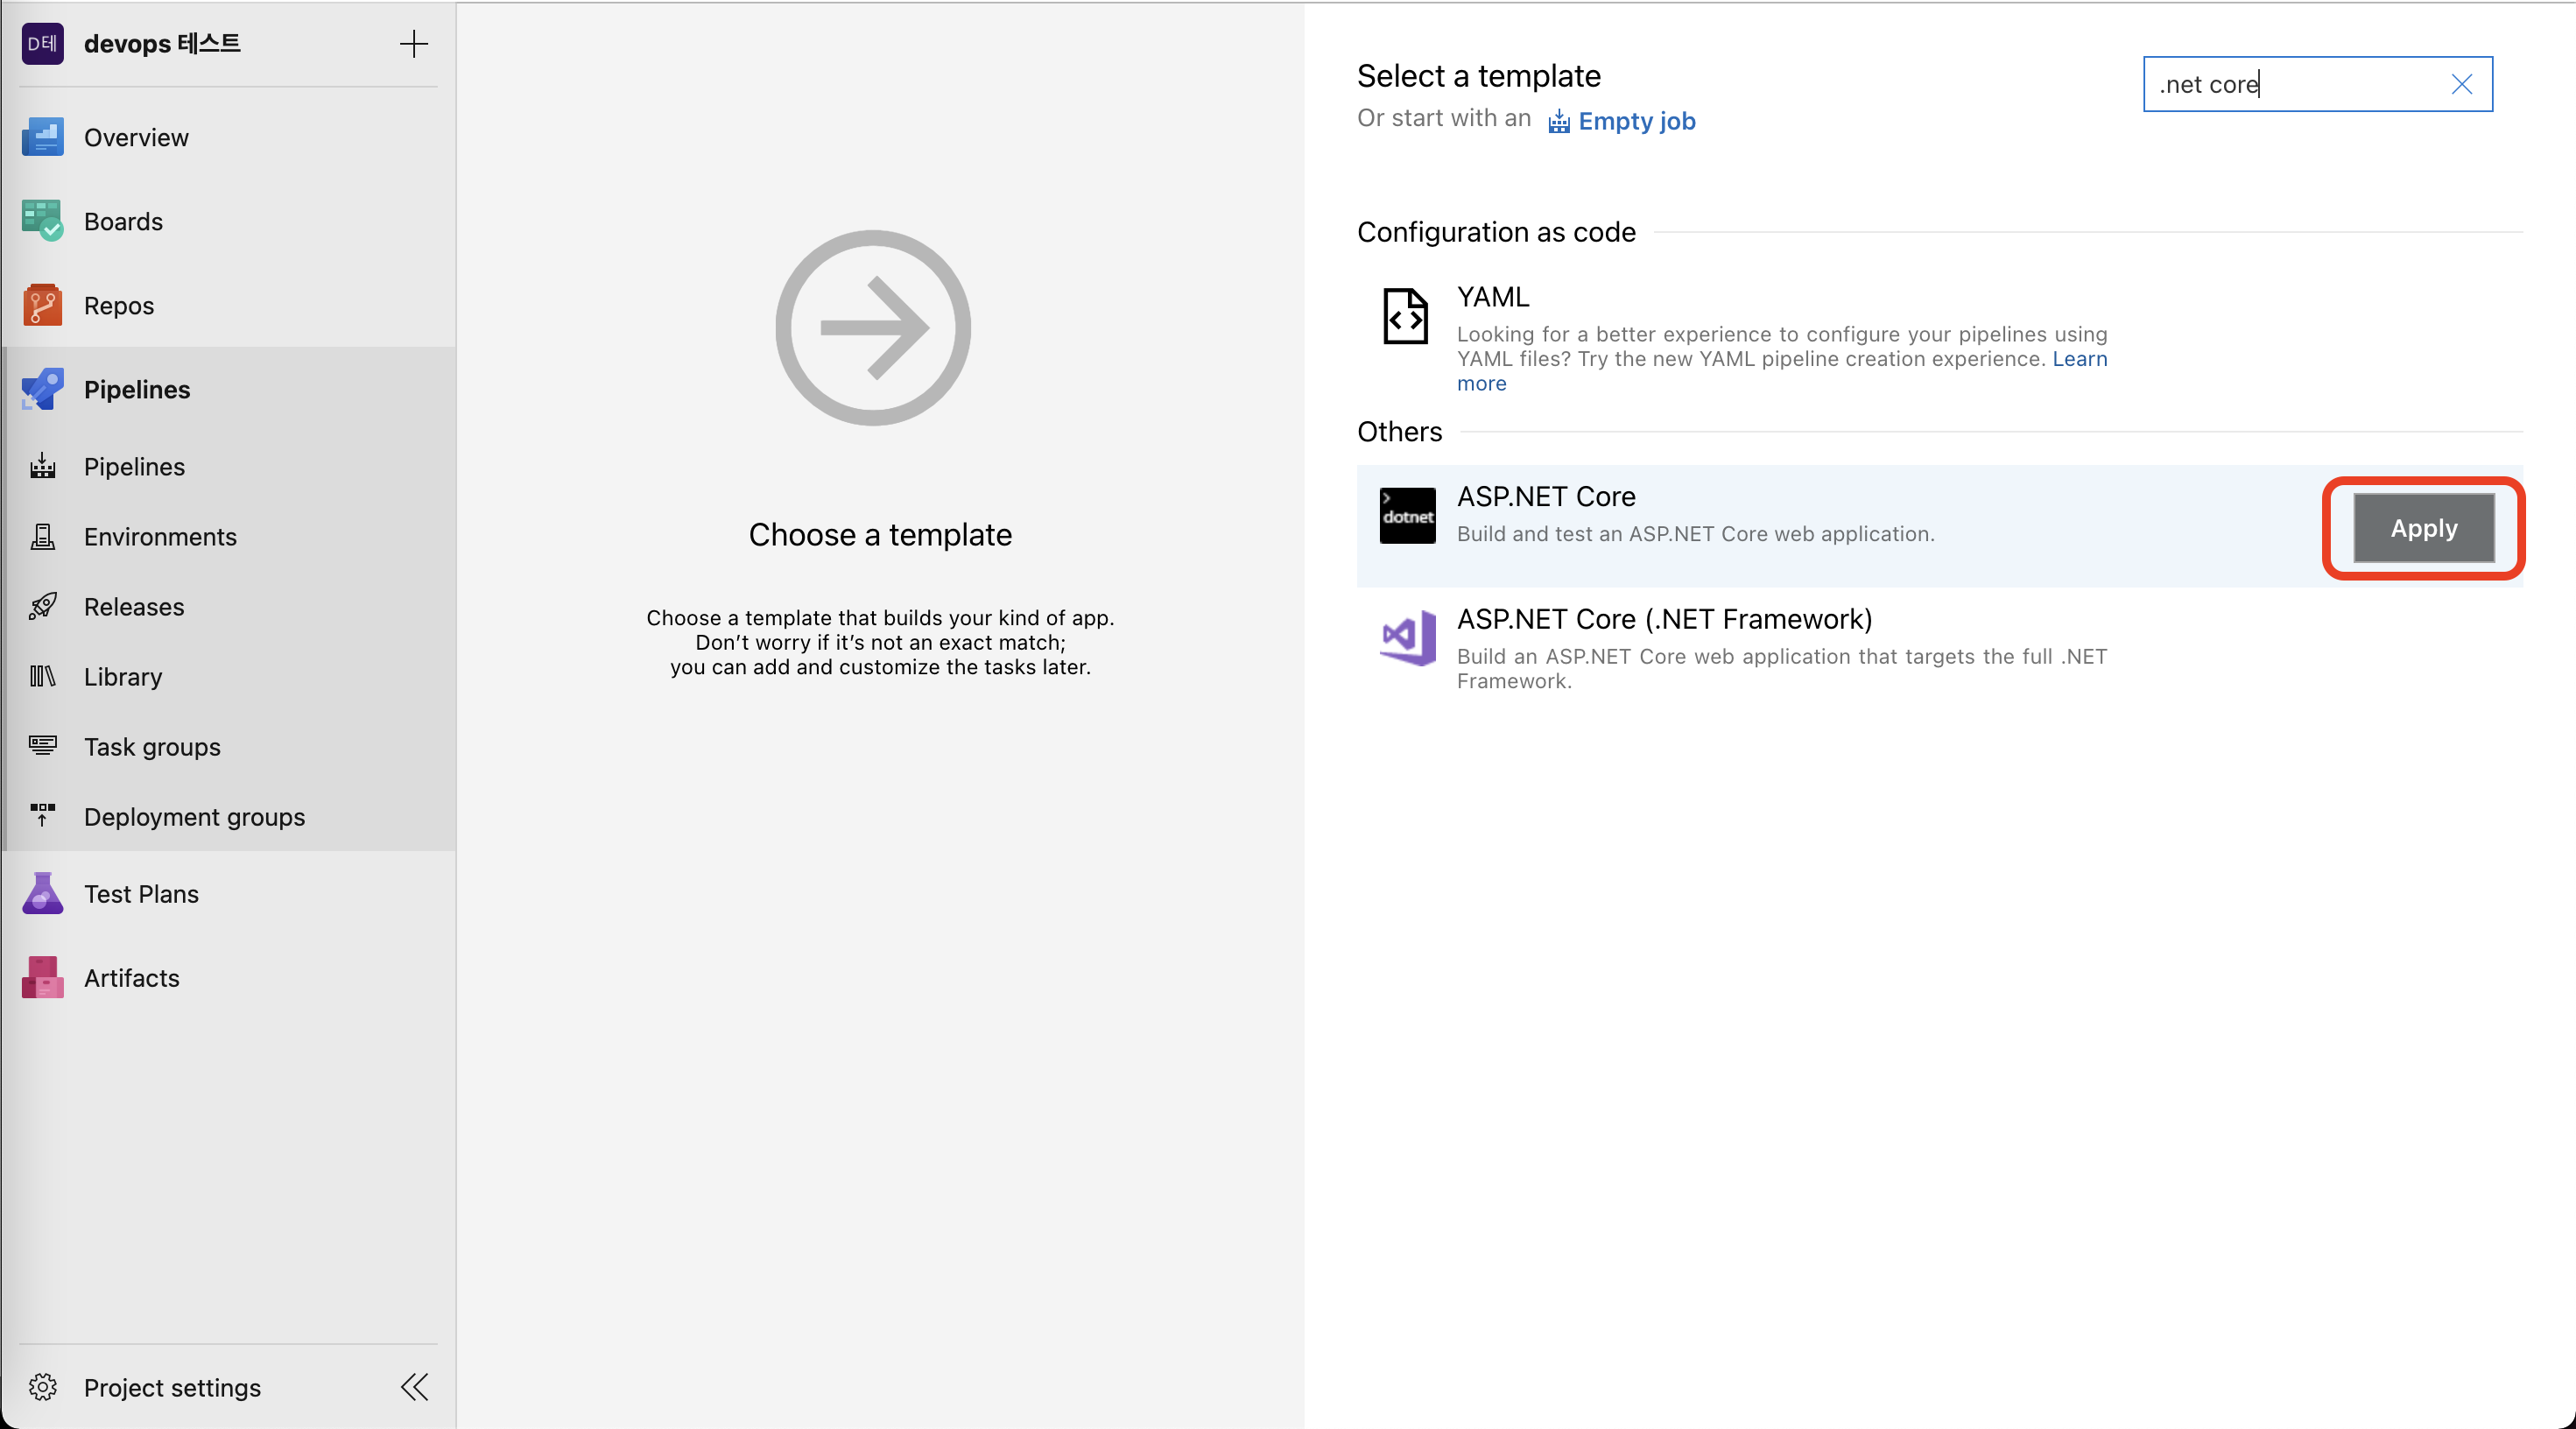Click the plus icon next to project name
The width and height of the screenshot is (2576, 1429).
413,44
